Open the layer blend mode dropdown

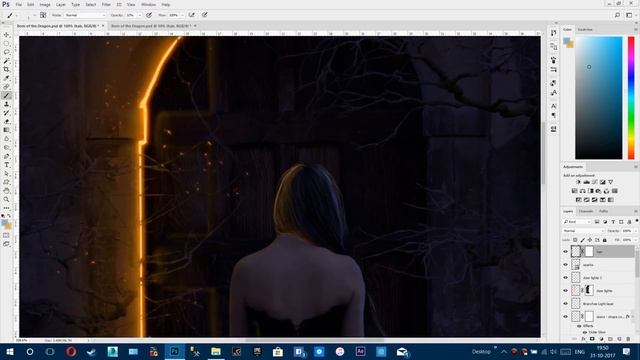pos(583,231)
